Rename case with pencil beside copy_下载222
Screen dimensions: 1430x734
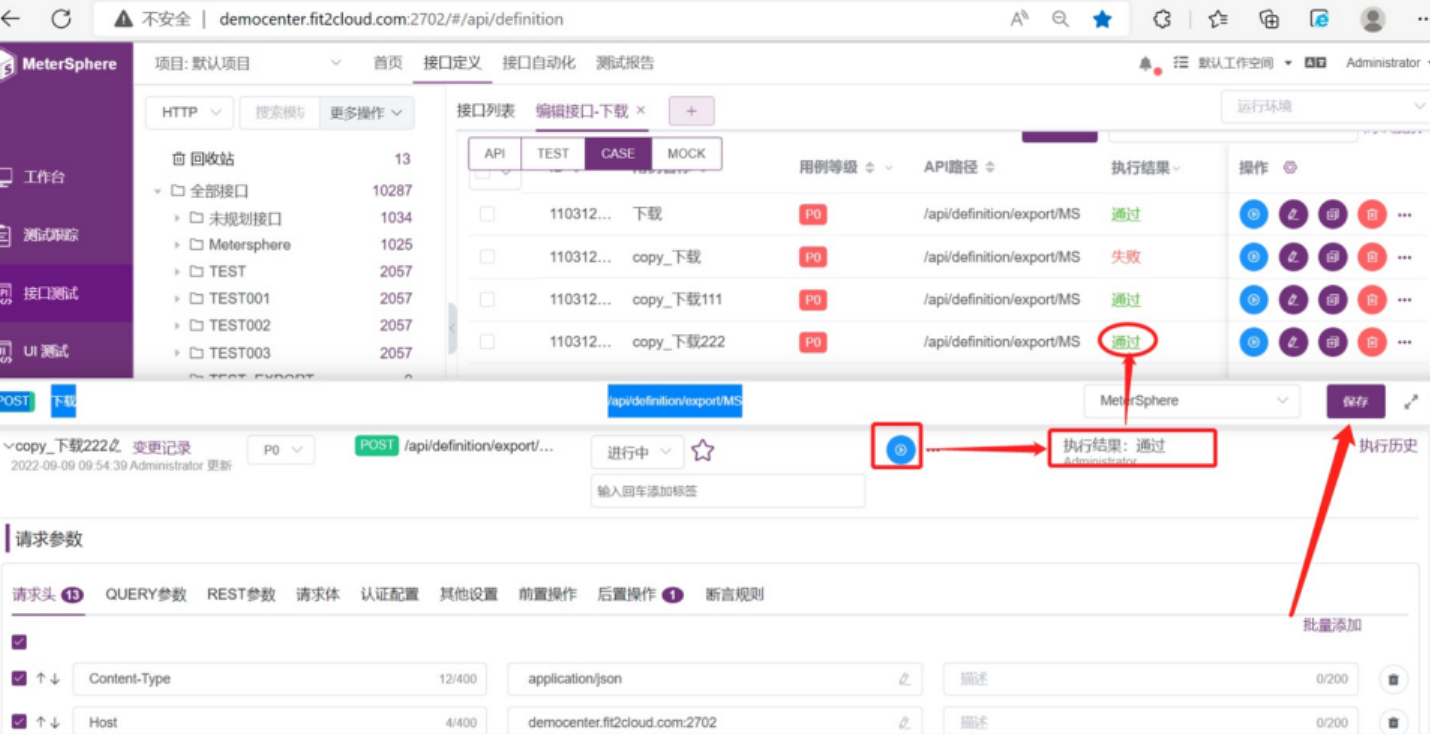tap(115, 446)
